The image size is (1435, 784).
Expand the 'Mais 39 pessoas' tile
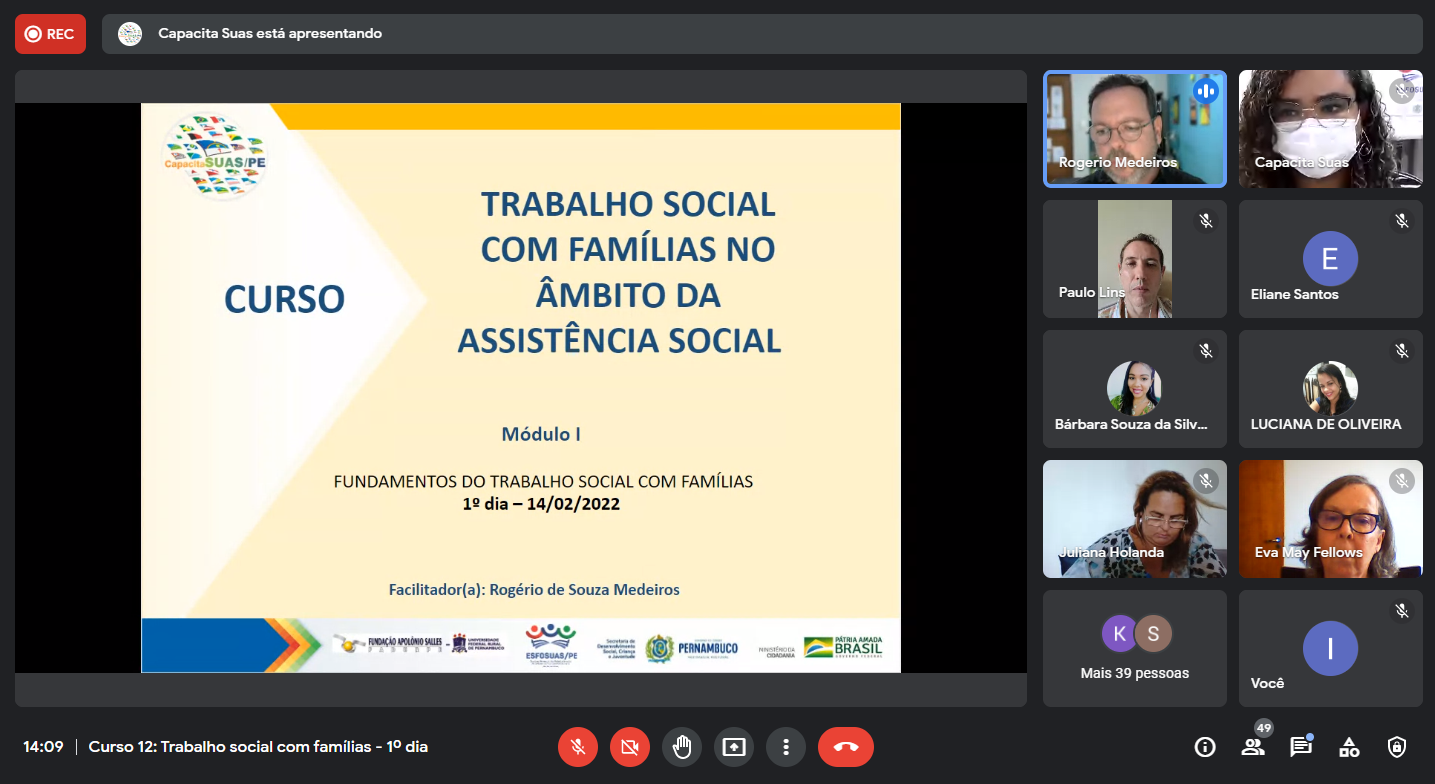1134,648
